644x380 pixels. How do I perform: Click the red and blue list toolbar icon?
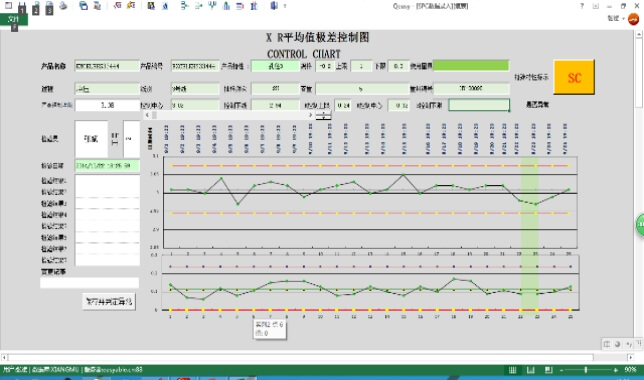(240, 6)
